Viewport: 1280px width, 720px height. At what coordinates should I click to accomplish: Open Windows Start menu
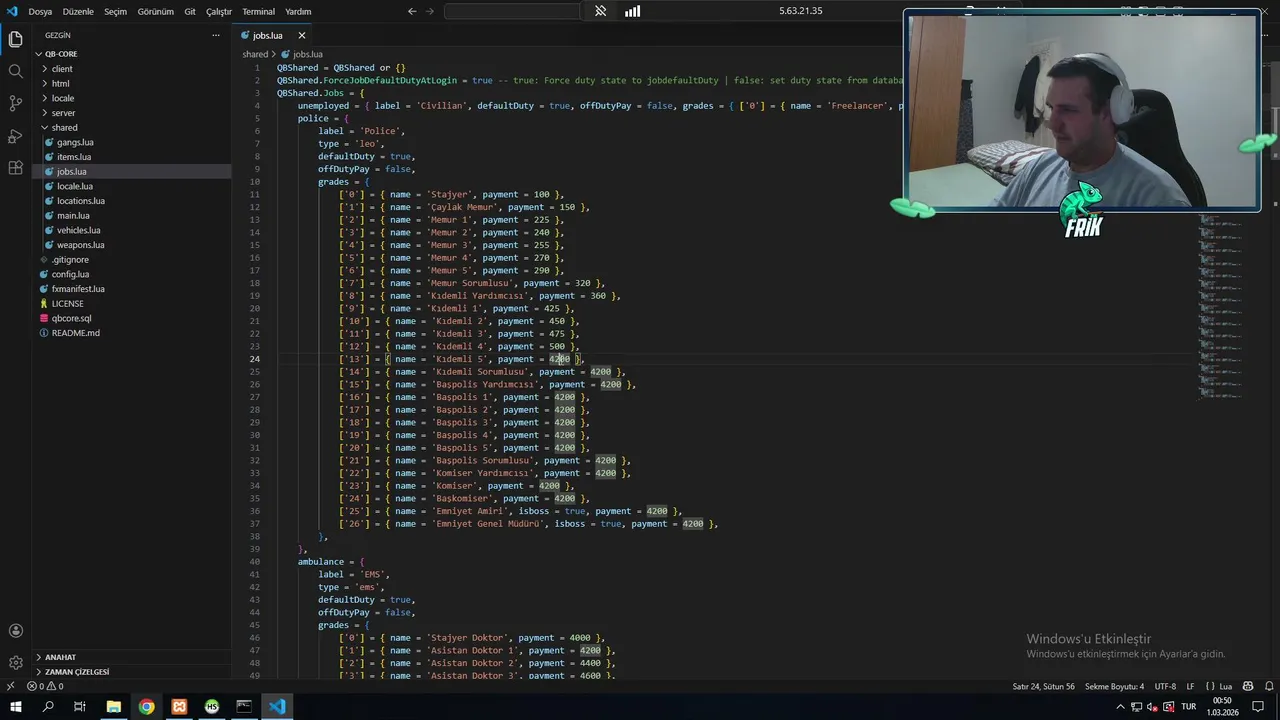click(x=15, y=706)
